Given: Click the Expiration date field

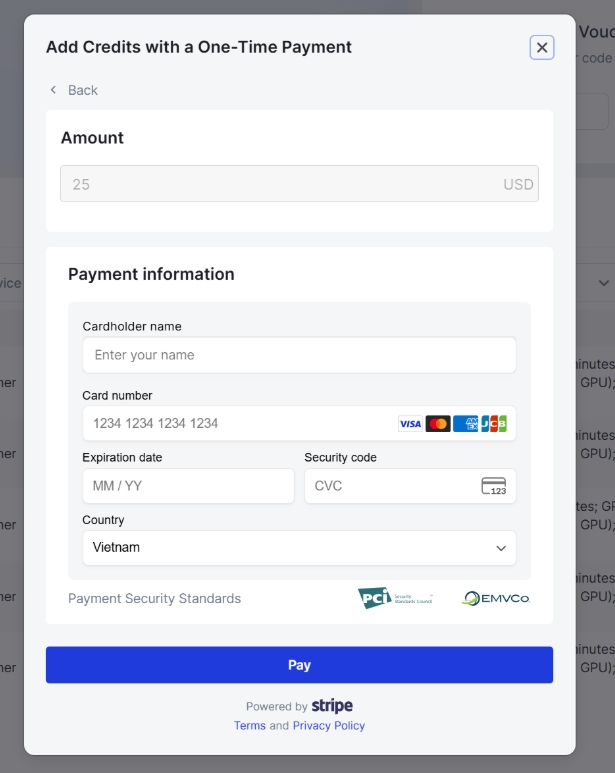Looking at the screenshot, I should [188, 486].
